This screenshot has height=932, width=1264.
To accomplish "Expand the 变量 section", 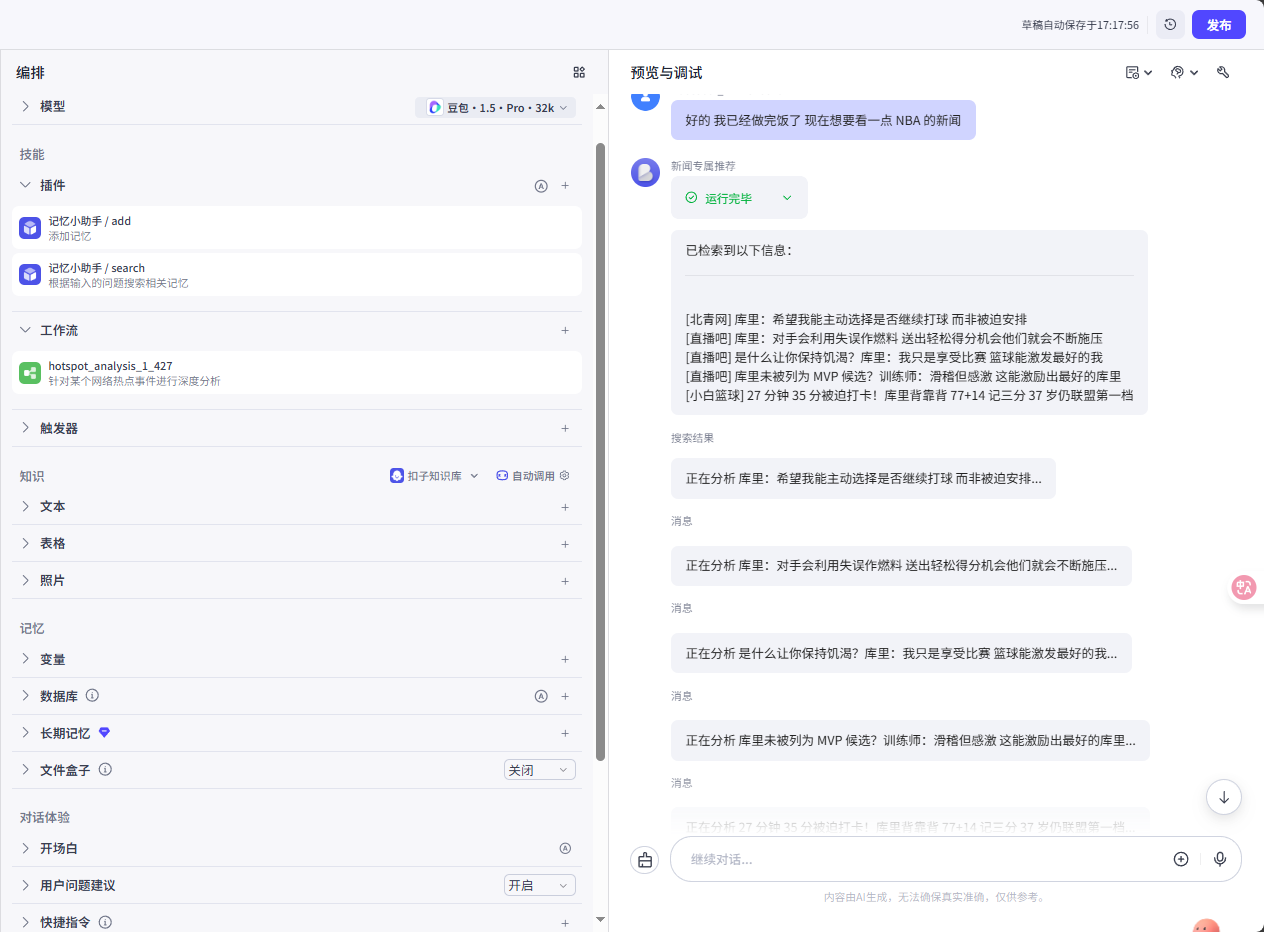I will [26, 659].
